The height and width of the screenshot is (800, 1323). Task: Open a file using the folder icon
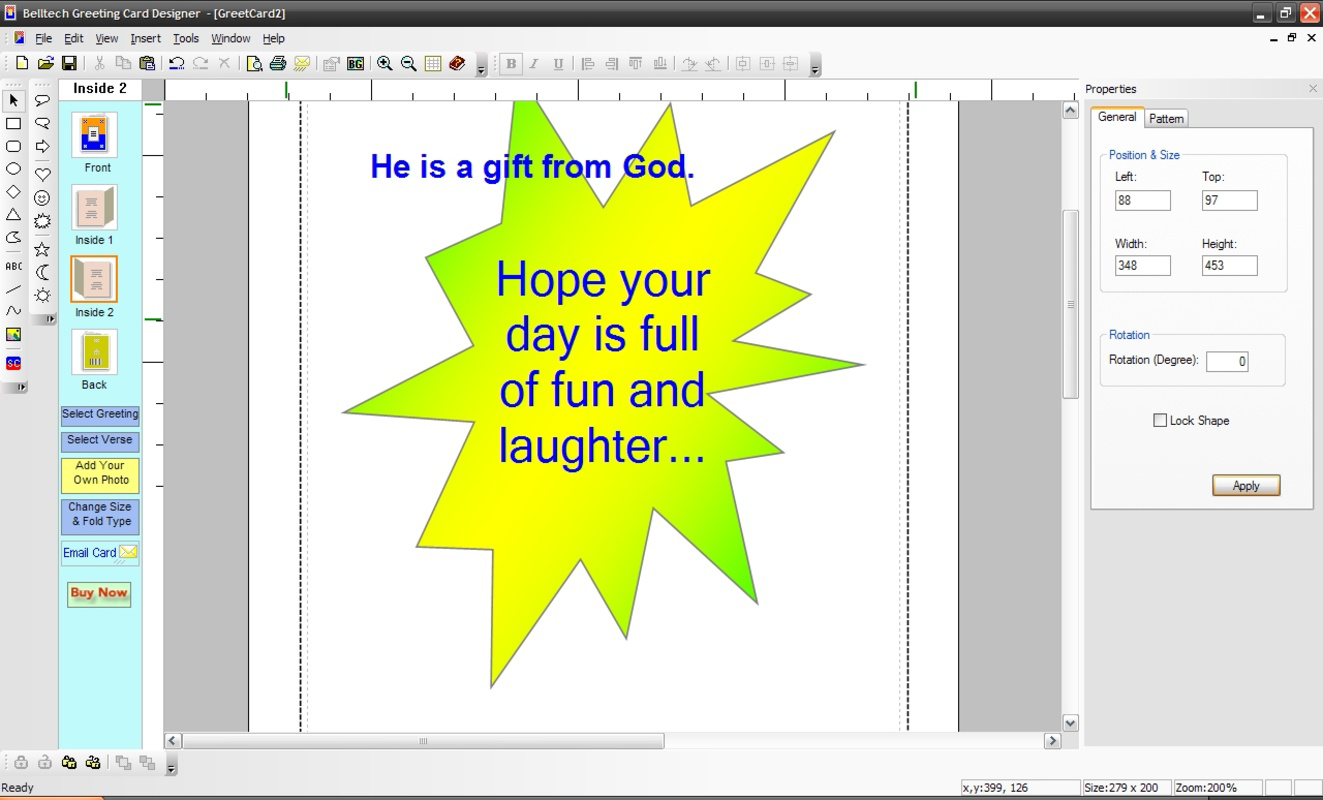point(45,63)
